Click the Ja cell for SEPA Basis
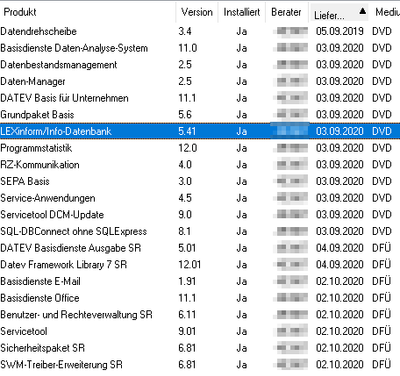 pyautogui.click(x=242, y=181)
